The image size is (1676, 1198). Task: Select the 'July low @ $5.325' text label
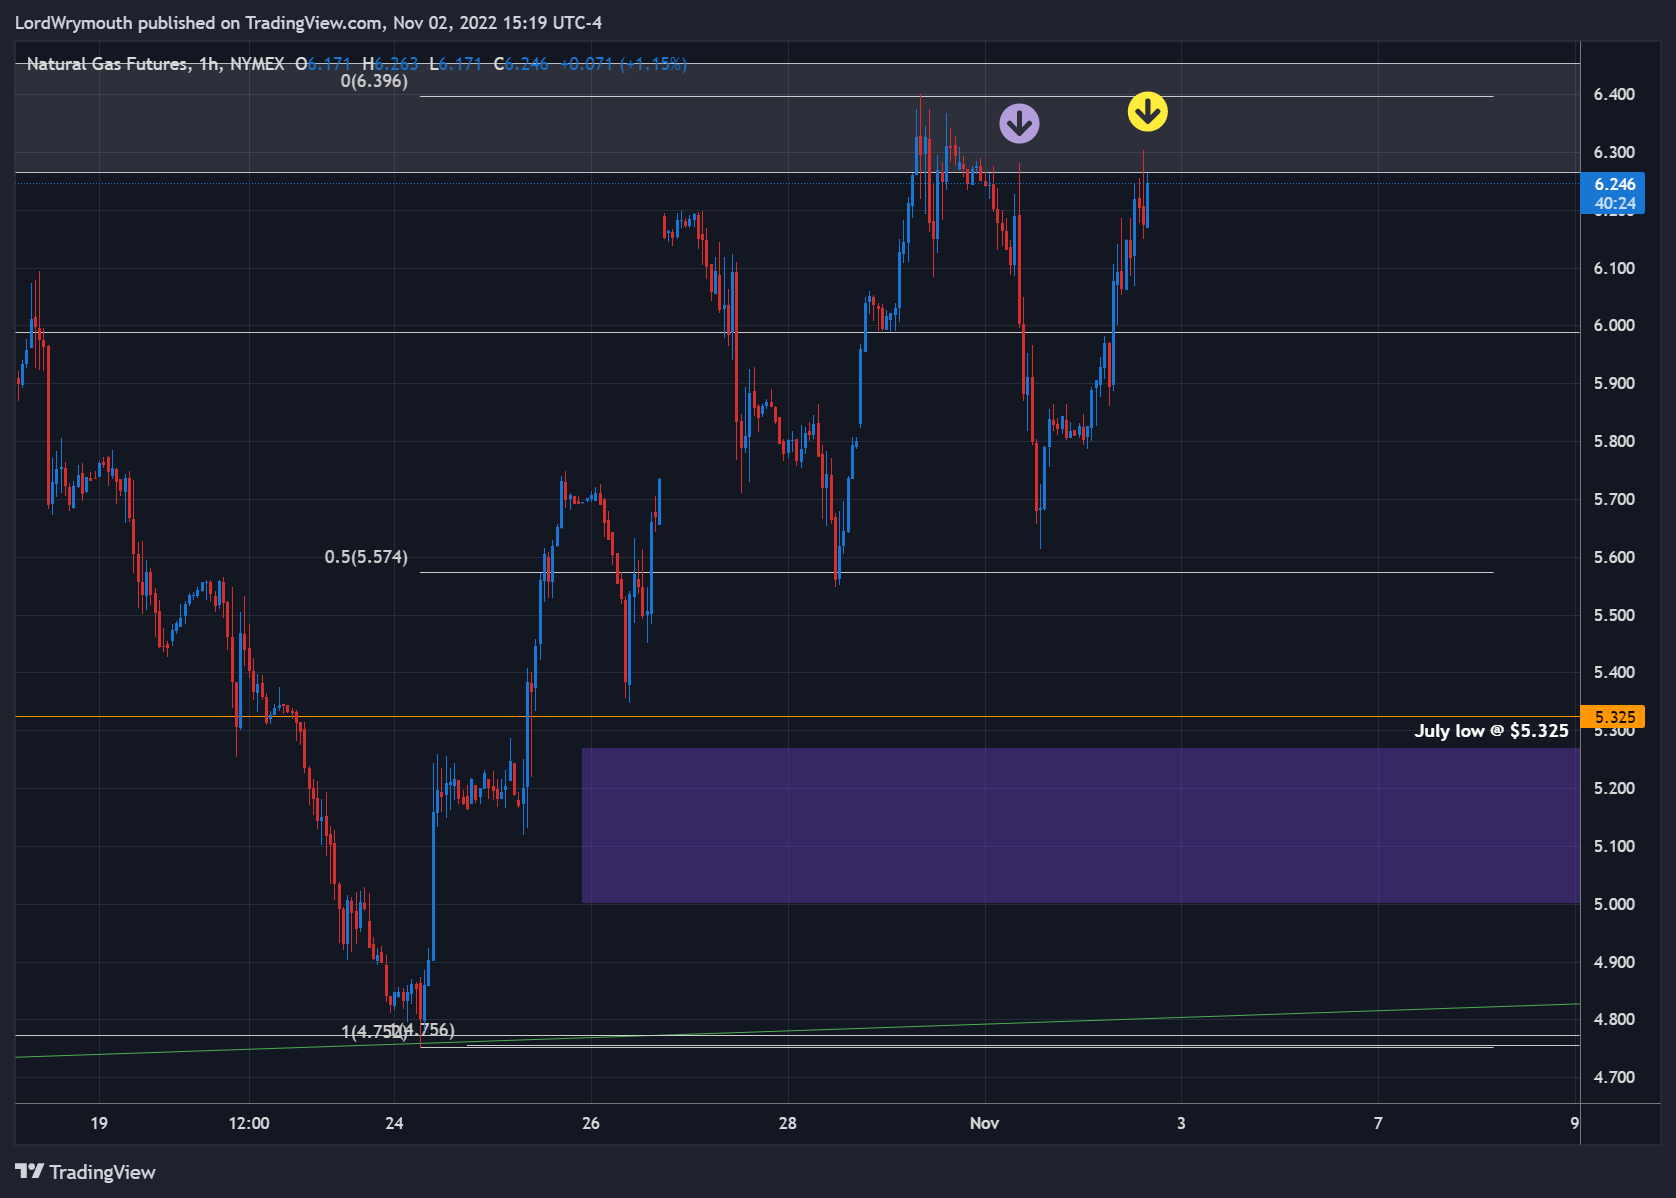coord(1491,731)
